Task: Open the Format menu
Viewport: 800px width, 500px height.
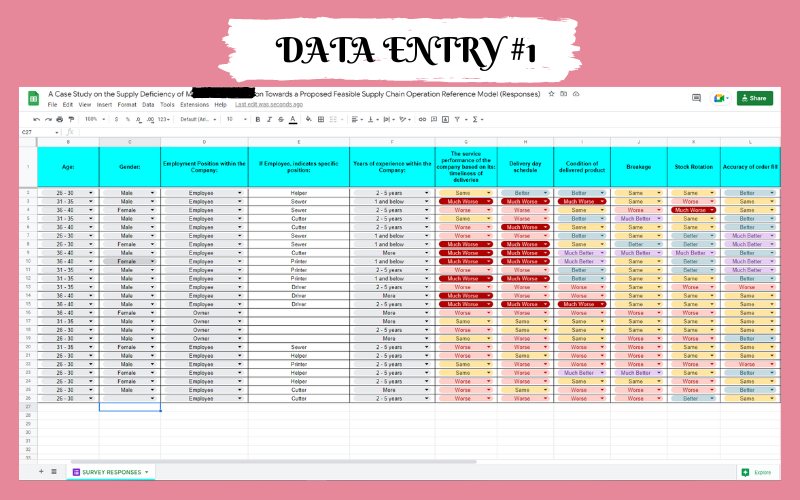Action: 127,105
